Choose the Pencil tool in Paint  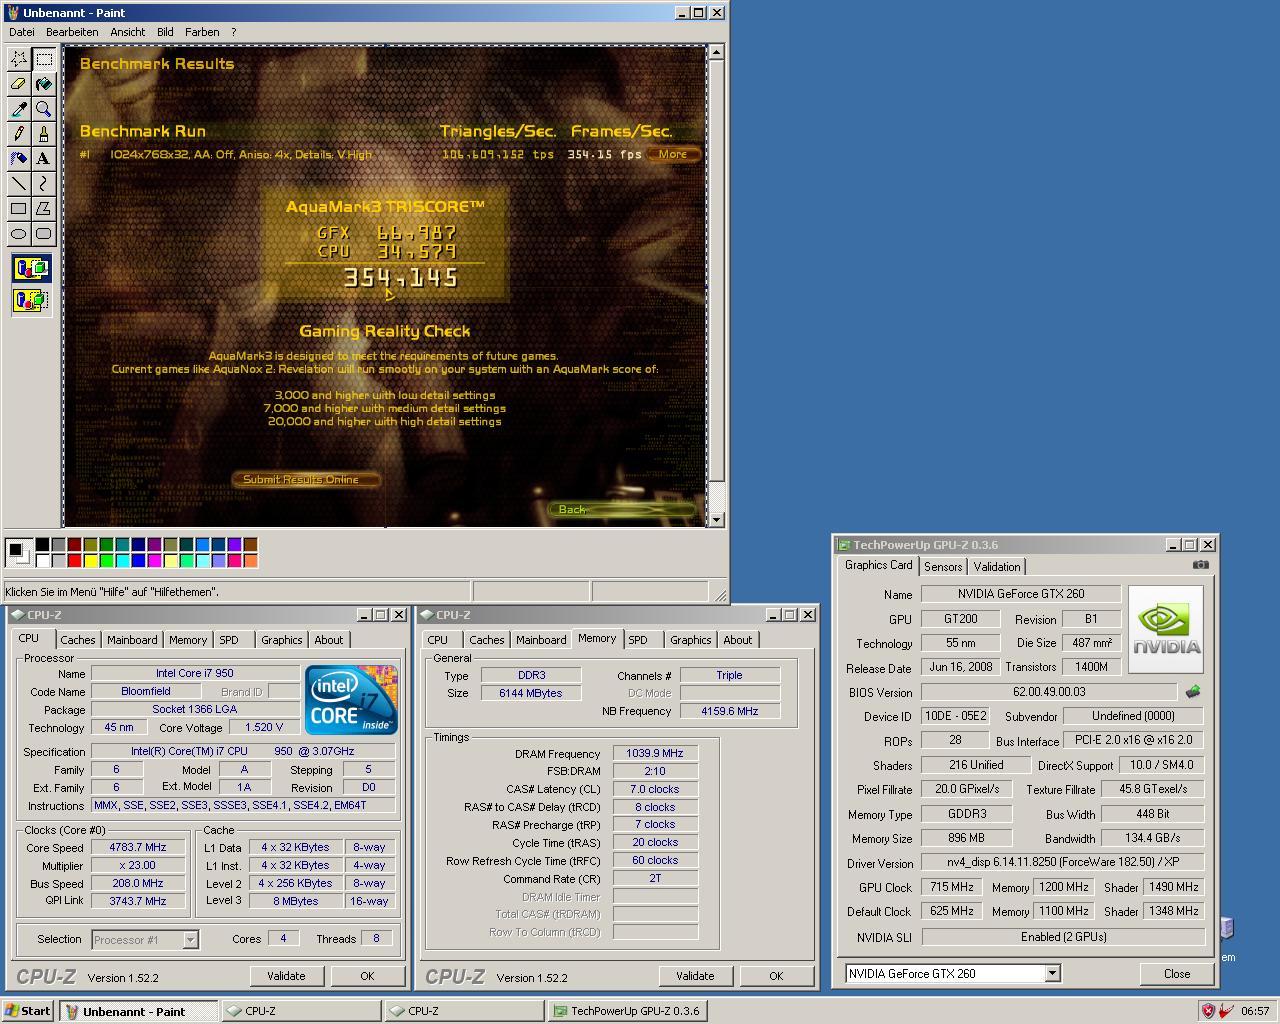click(x=19, y=134)
